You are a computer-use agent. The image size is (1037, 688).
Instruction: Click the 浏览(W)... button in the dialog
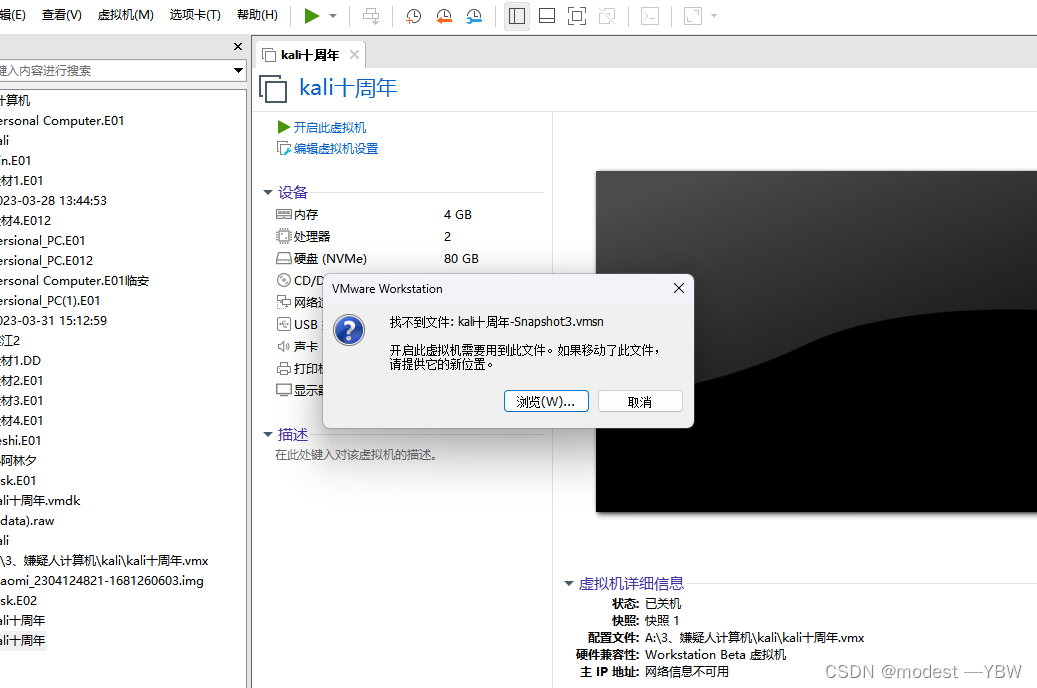point(546,402)
